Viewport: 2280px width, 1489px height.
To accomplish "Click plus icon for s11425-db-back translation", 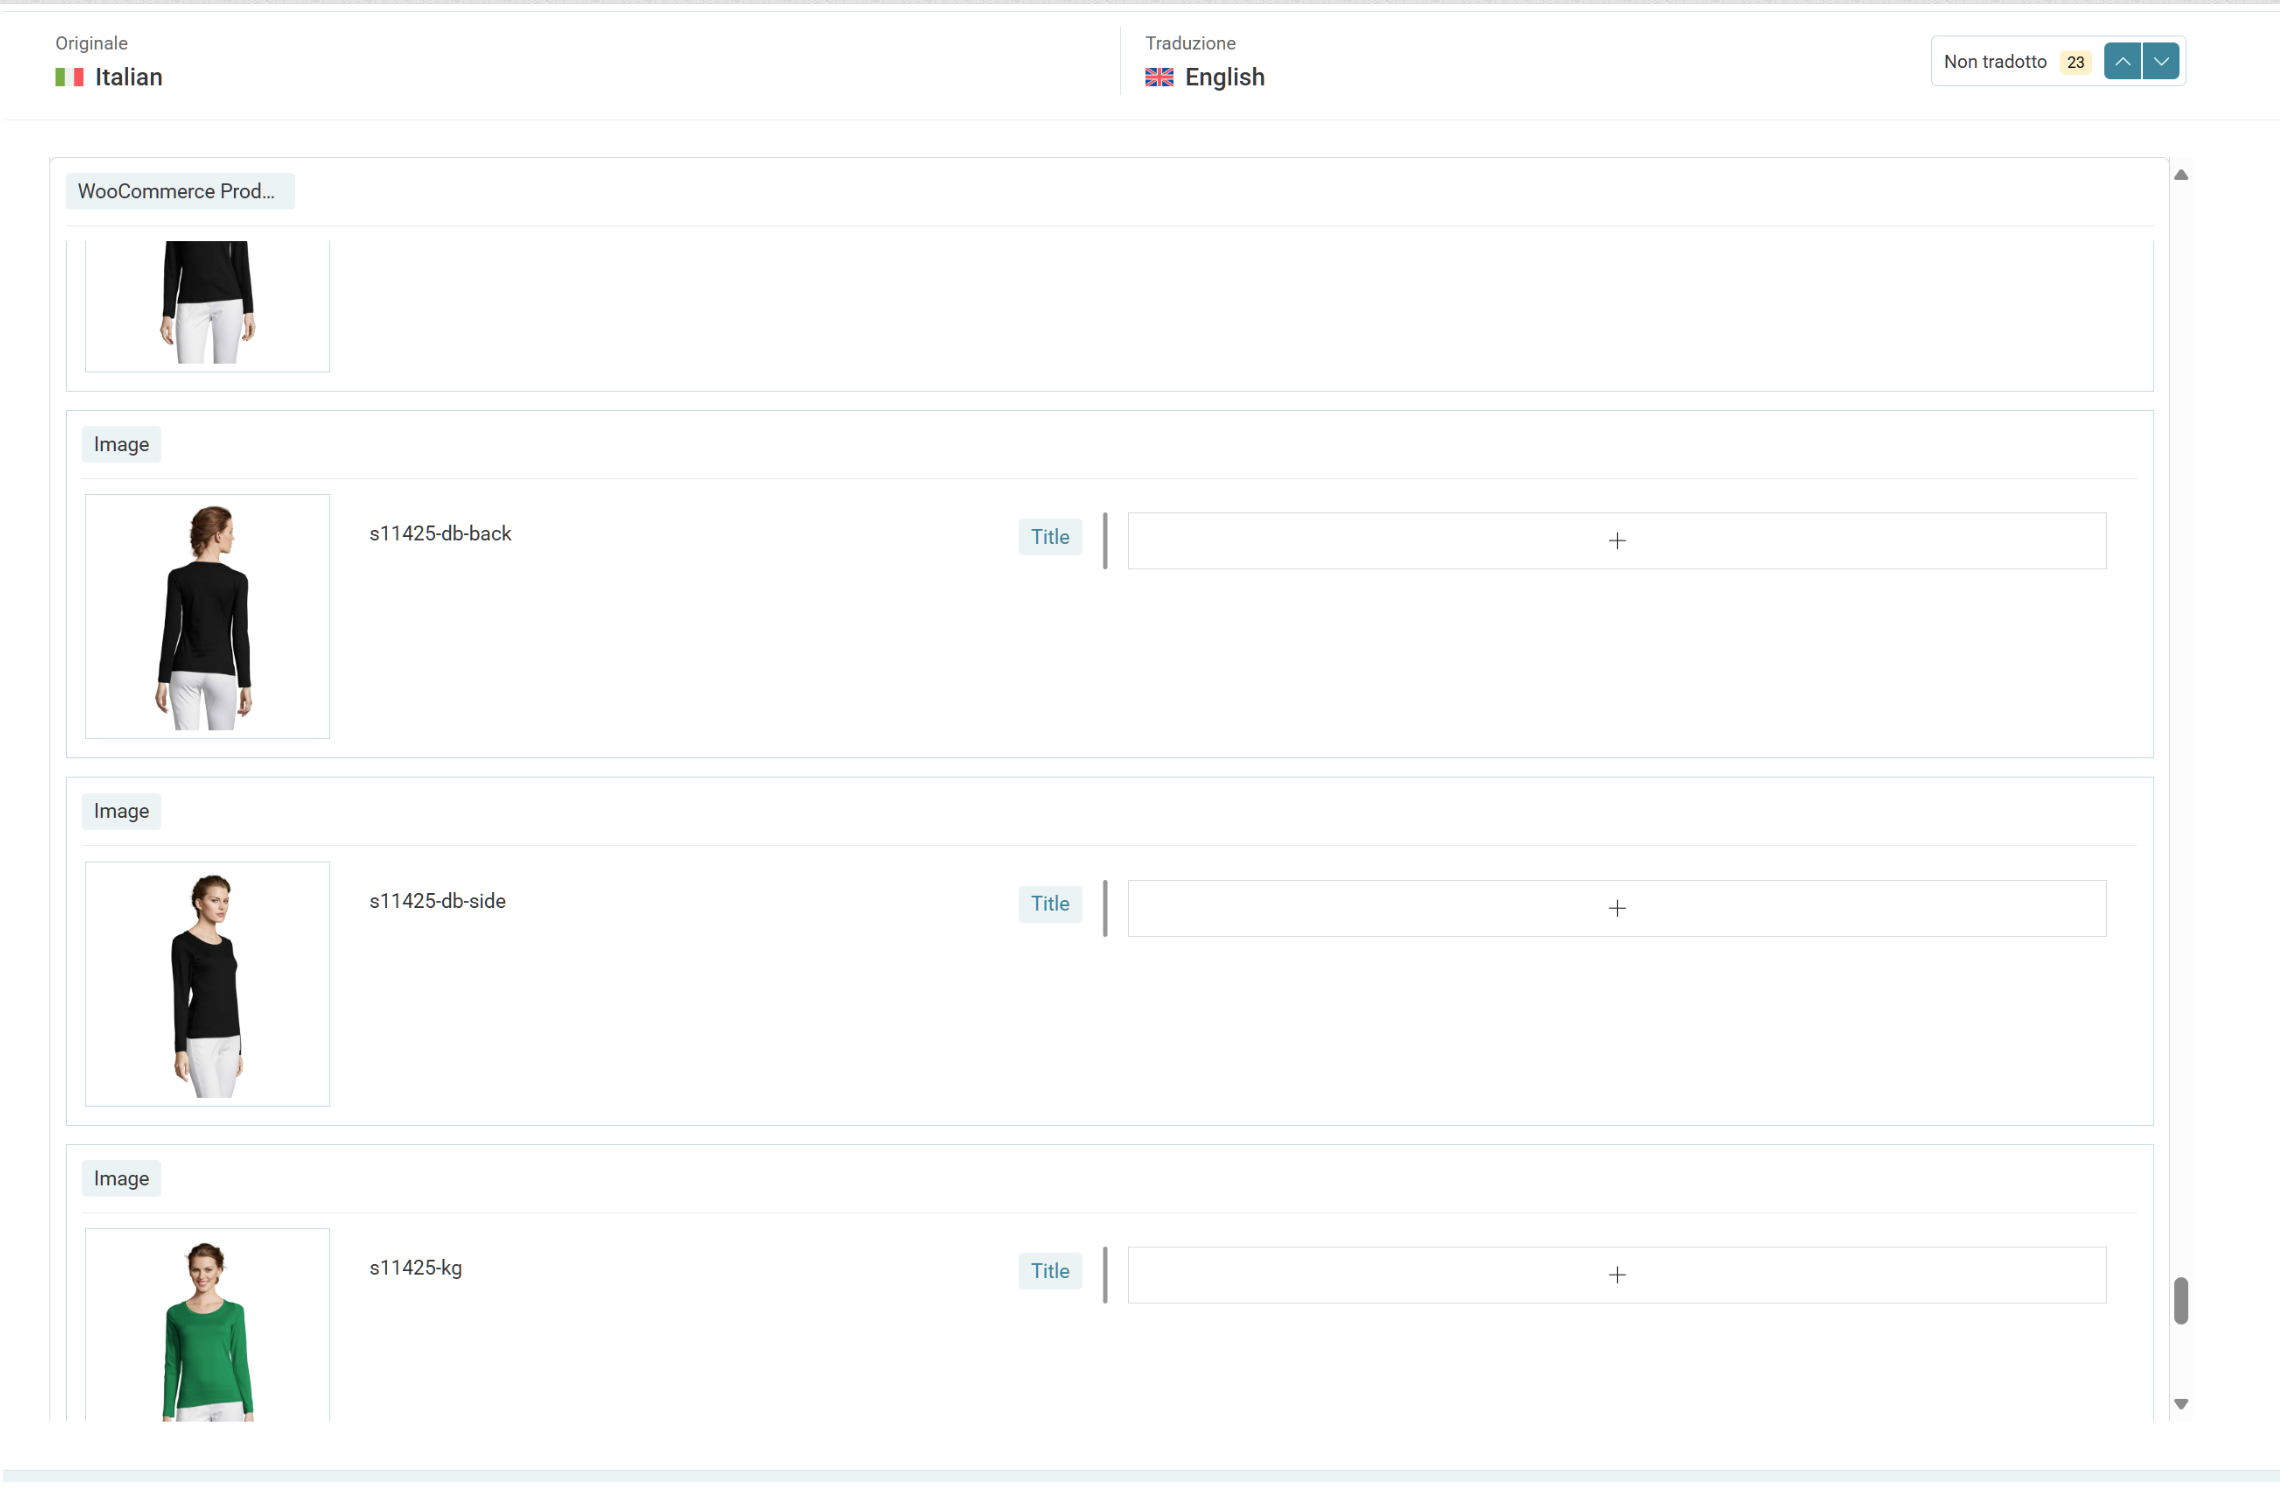I will point(1616,541).
